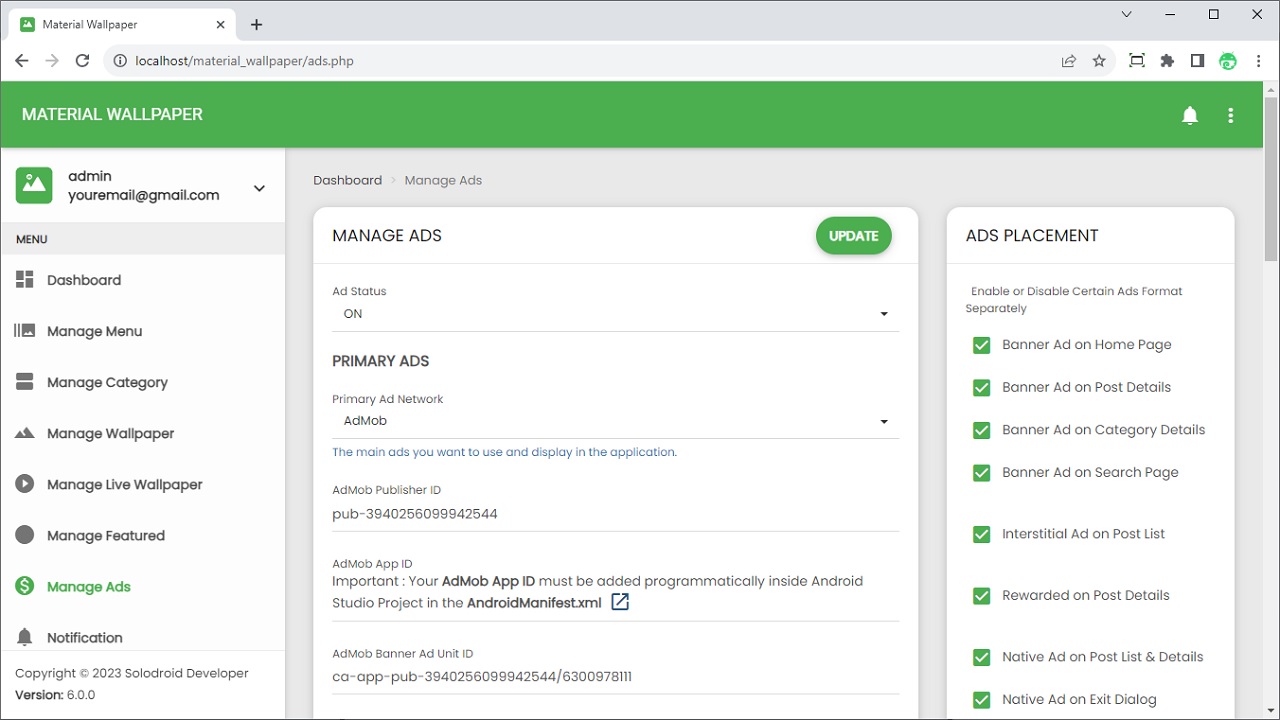Go to Manage Wallpaper menu item
1280x720 pixels.
(x=110, y=433)
